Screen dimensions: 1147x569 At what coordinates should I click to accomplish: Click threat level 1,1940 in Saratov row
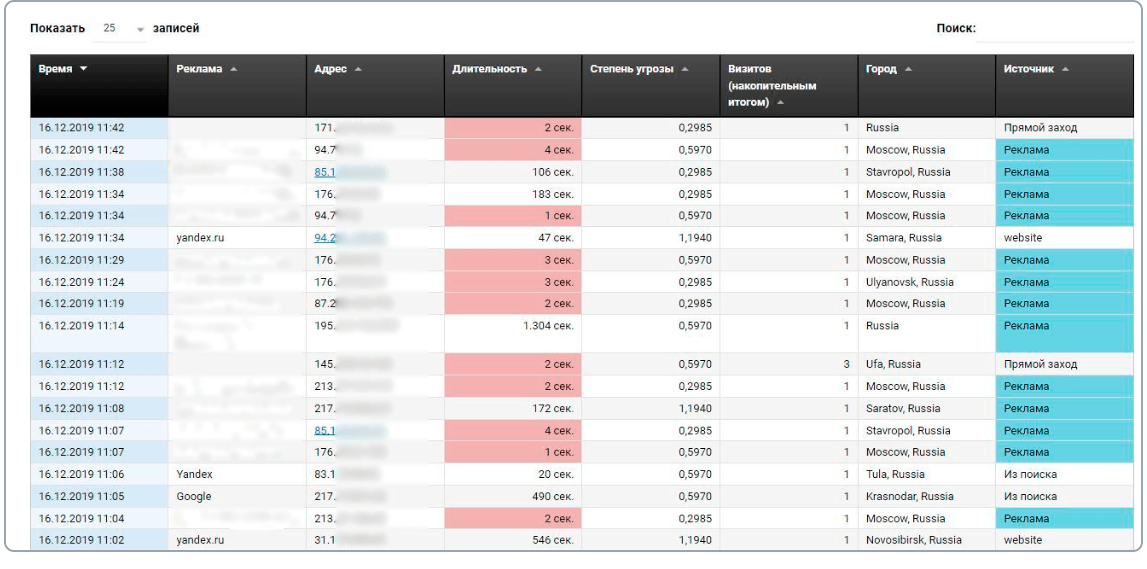click(695, 409)
